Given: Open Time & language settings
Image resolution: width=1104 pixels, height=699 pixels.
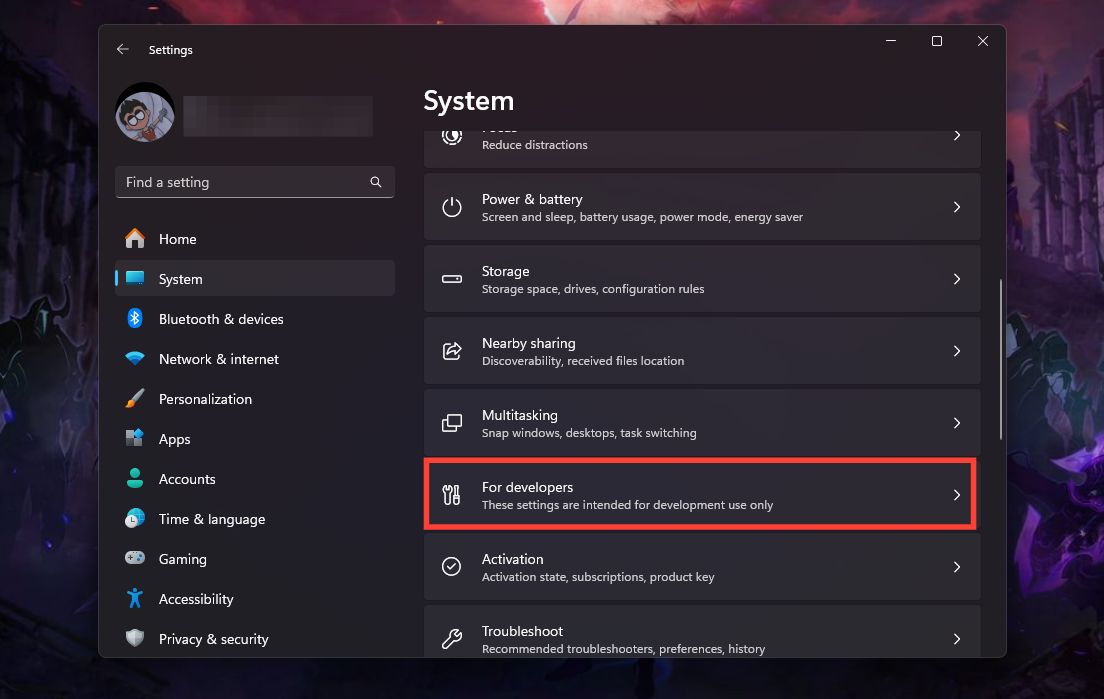Looking at the screenshot, I should tap(211, 519).
